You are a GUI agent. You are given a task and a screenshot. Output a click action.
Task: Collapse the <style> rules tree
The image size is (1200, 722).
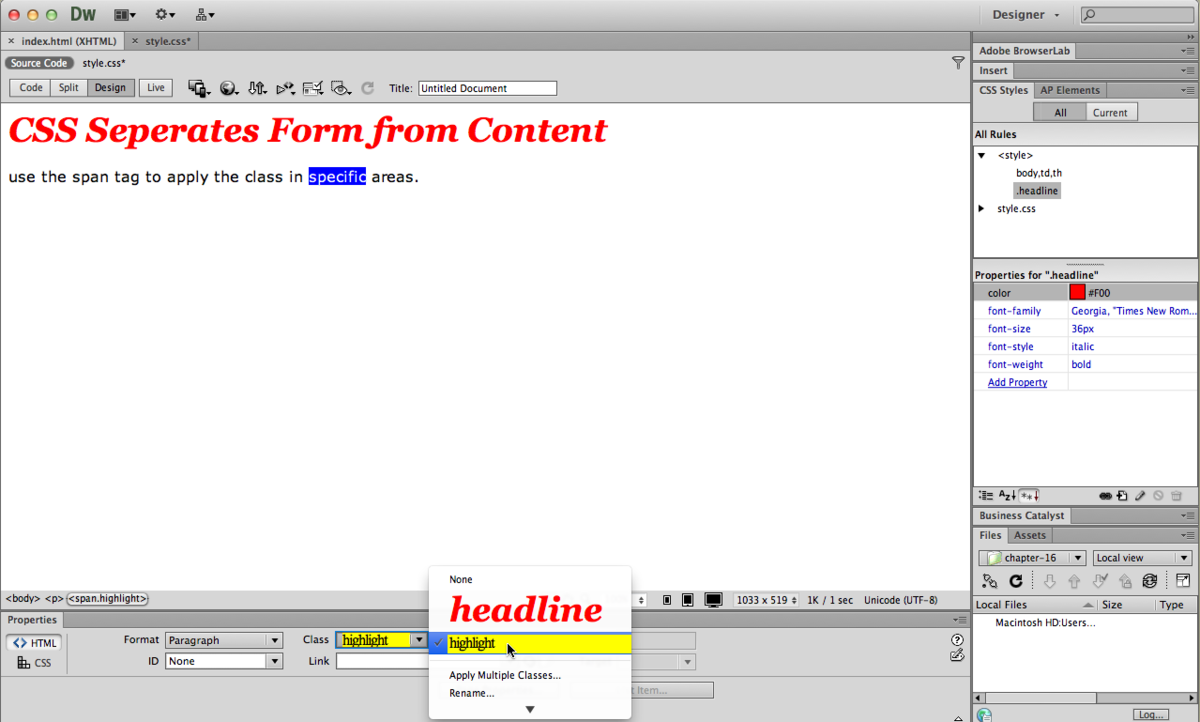click(x=982, y=155)
